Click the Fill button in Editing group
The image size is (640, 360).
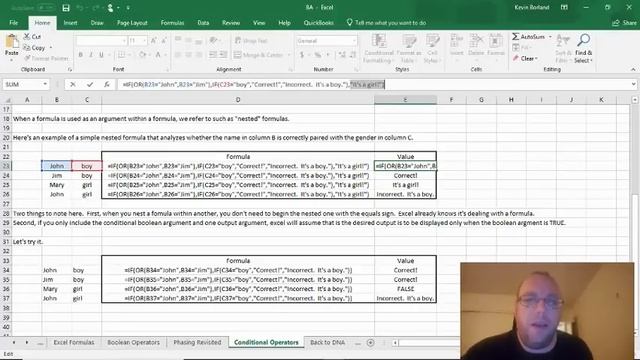click(522, 48)
